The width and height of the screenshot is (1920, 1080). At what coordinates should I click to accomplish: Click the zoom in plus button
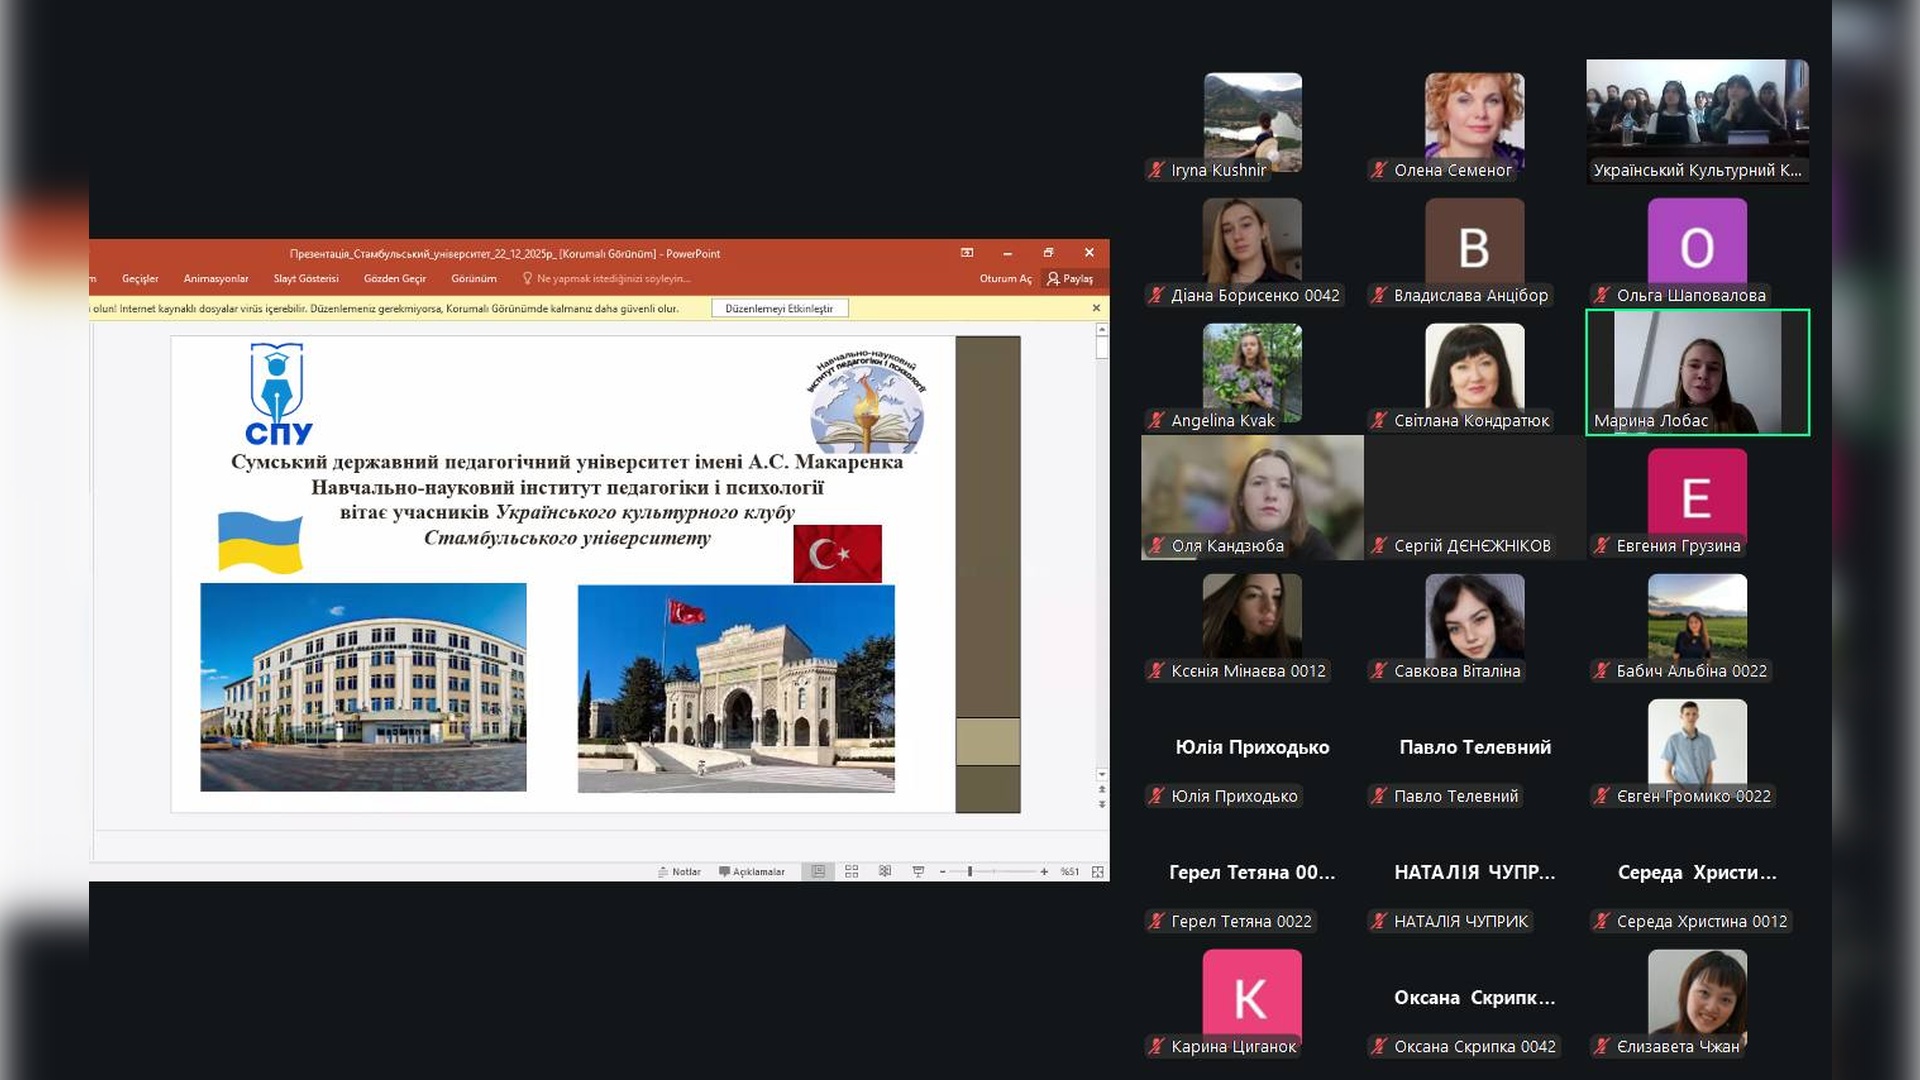click(1044, 872)
